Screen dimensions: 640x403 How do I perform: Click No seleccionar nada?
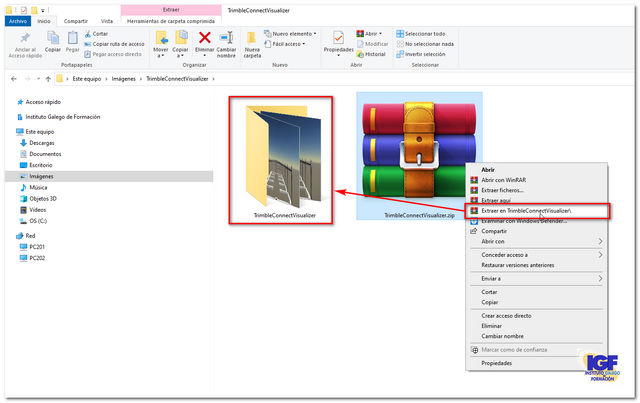(x=425, y=44)
